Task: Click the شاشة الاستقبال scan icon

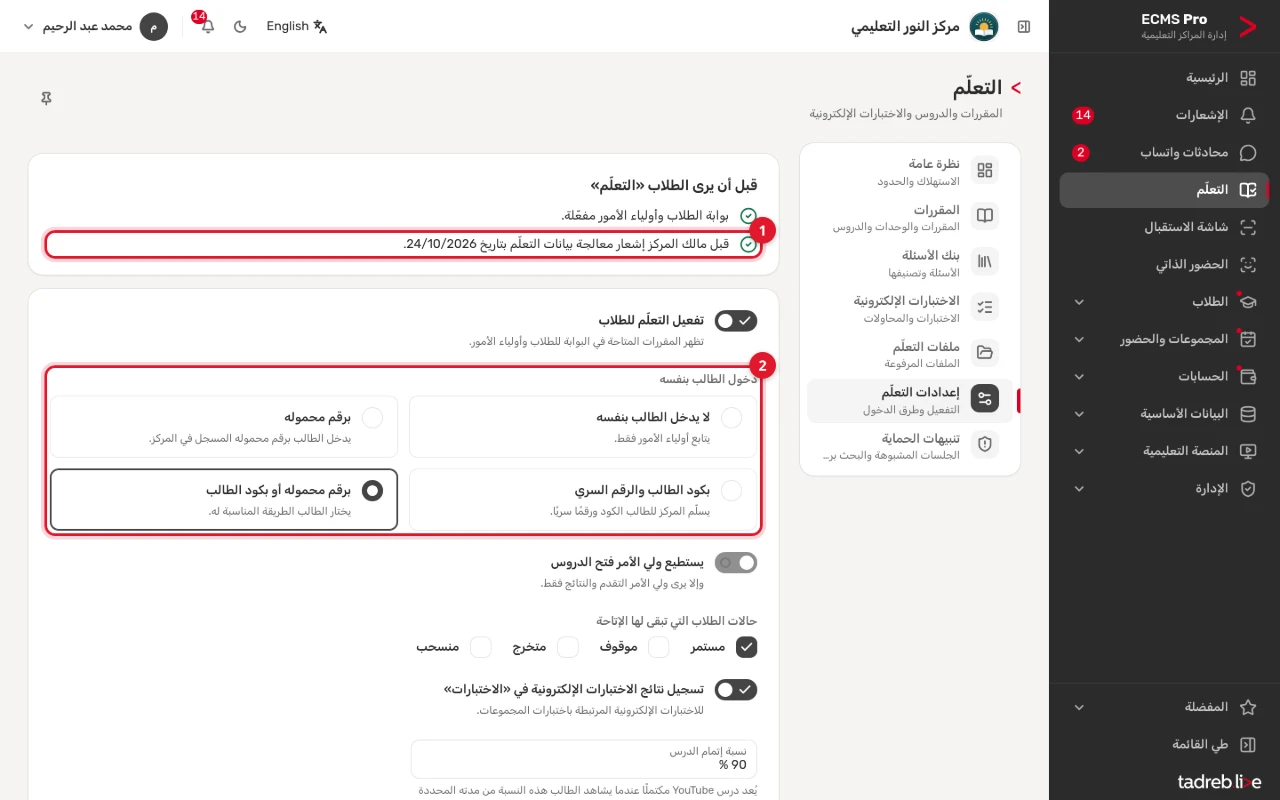Action: (x=1248, y=227)
